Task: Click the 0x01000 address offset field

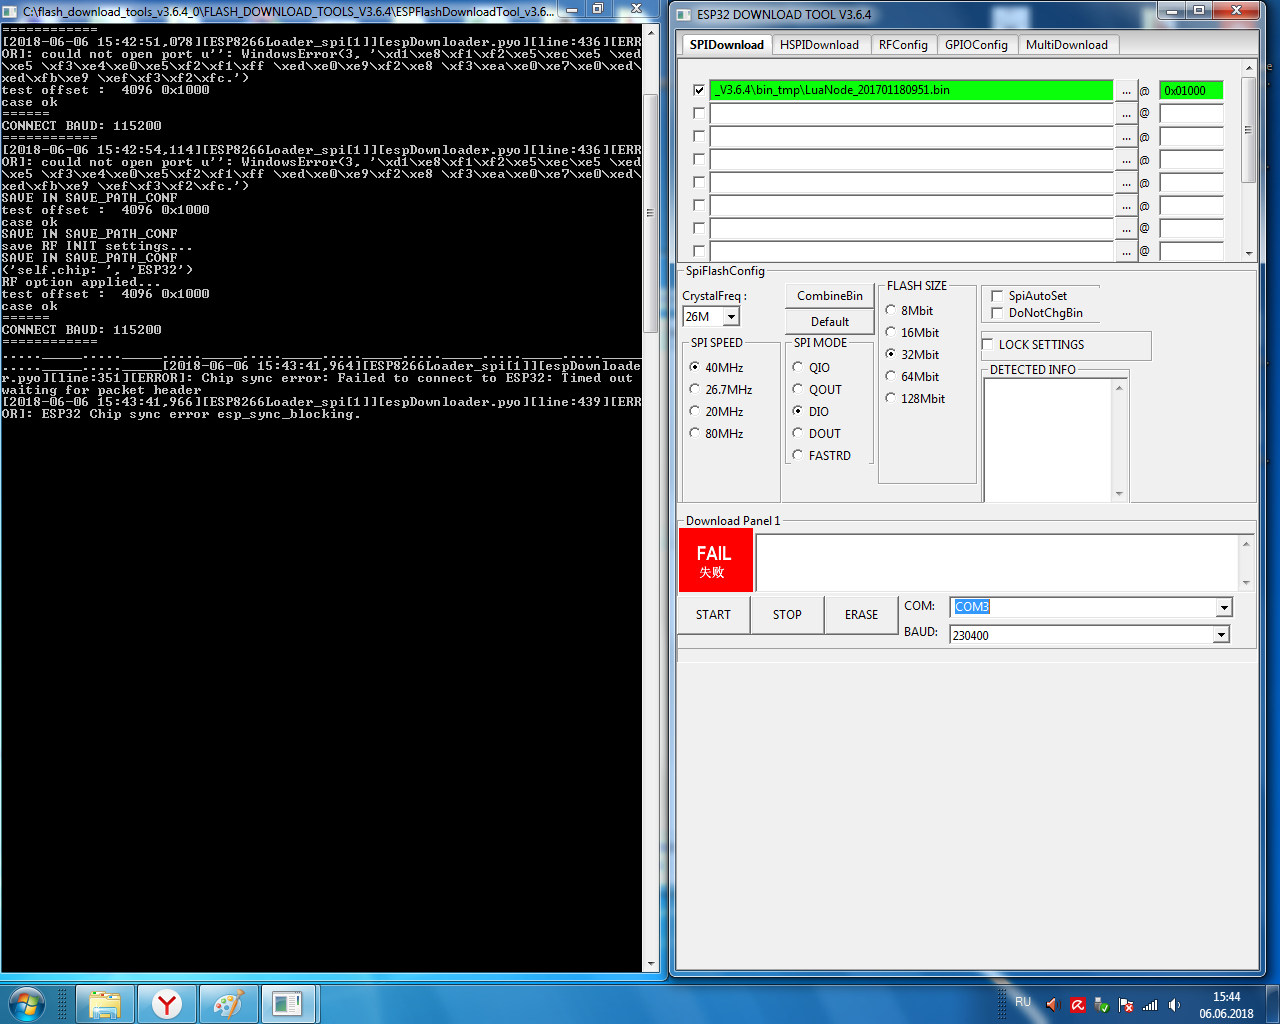Action: (1191, 90)
